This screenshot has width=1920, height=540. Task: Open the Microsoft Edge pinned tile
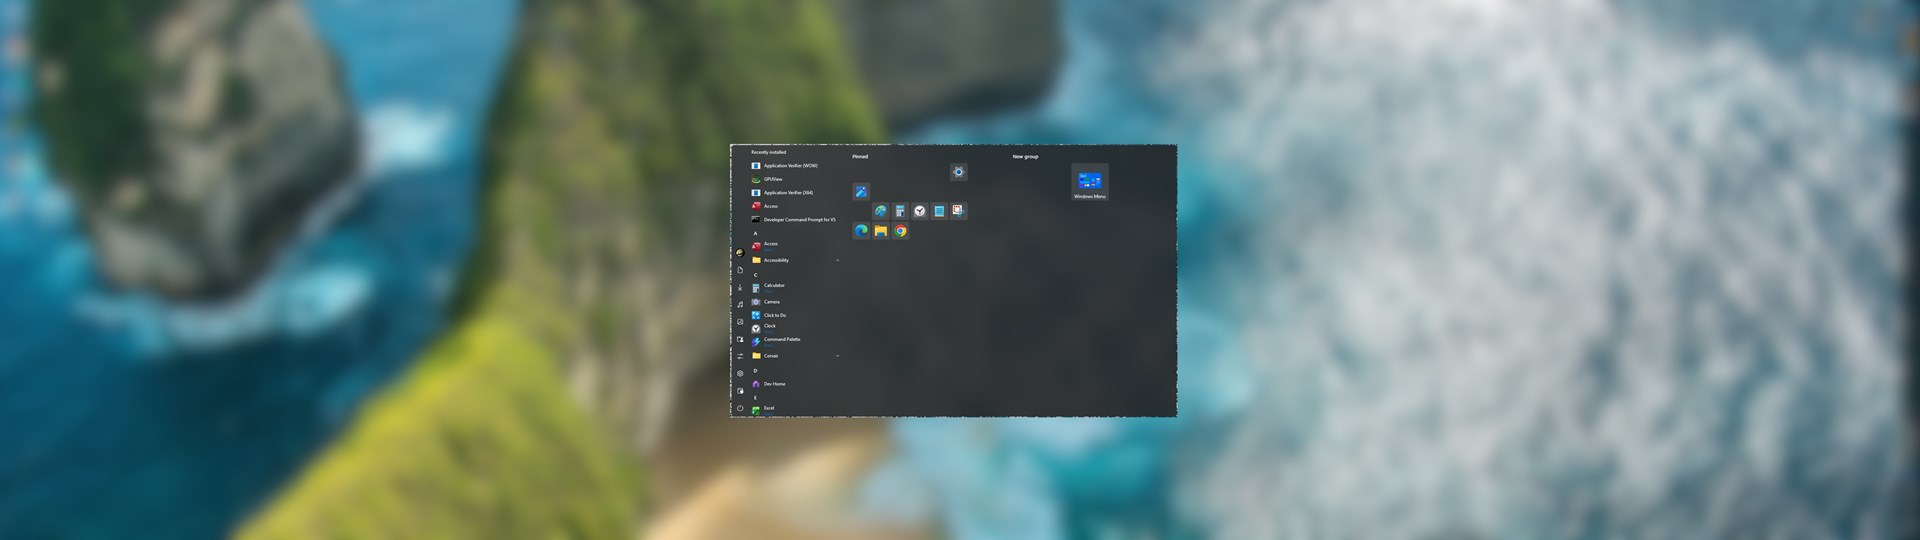pyautogui.click(x=861, y=231)
